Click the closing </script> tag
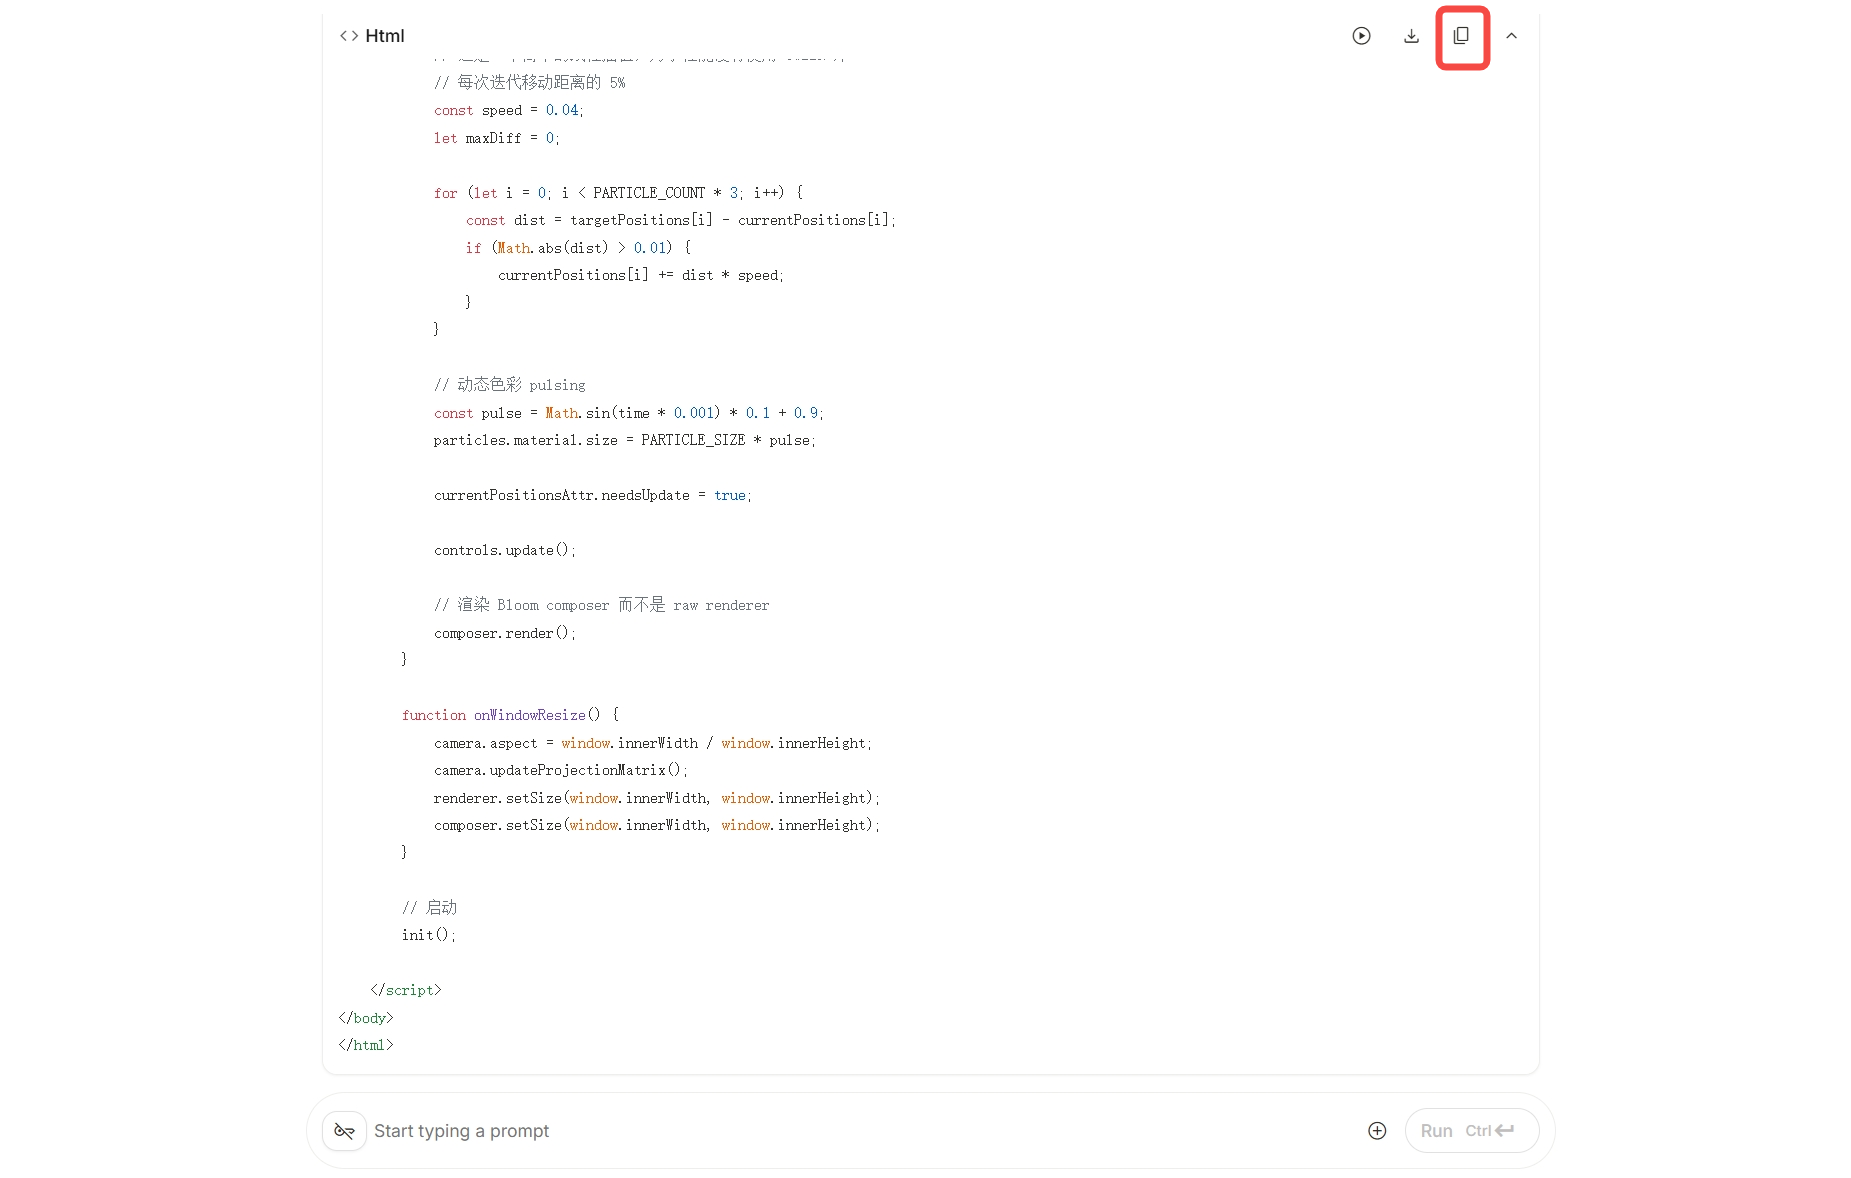The image size is (1851, 1178). coord(406,990)
